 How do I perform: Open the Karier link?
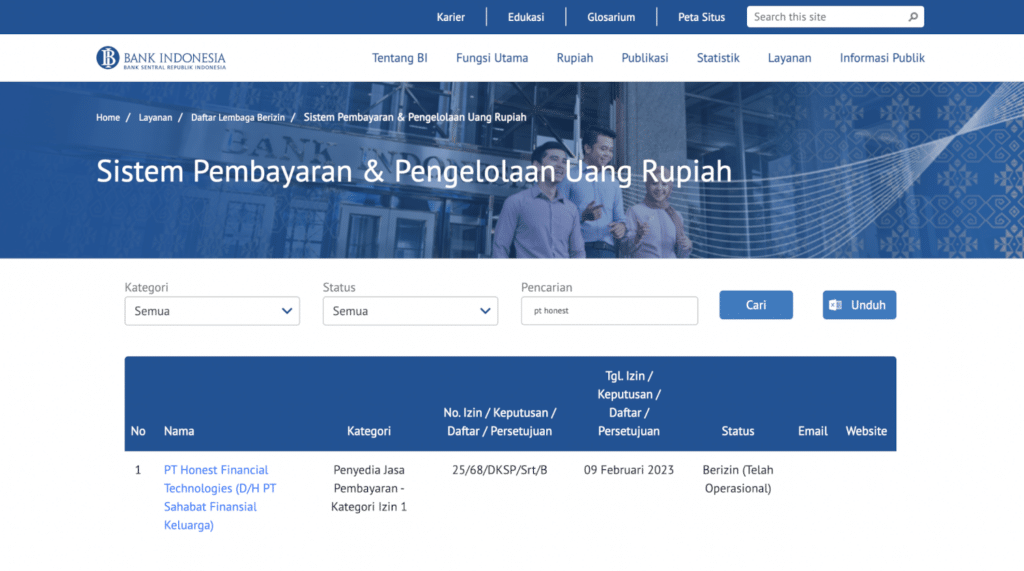pos(451,17)
